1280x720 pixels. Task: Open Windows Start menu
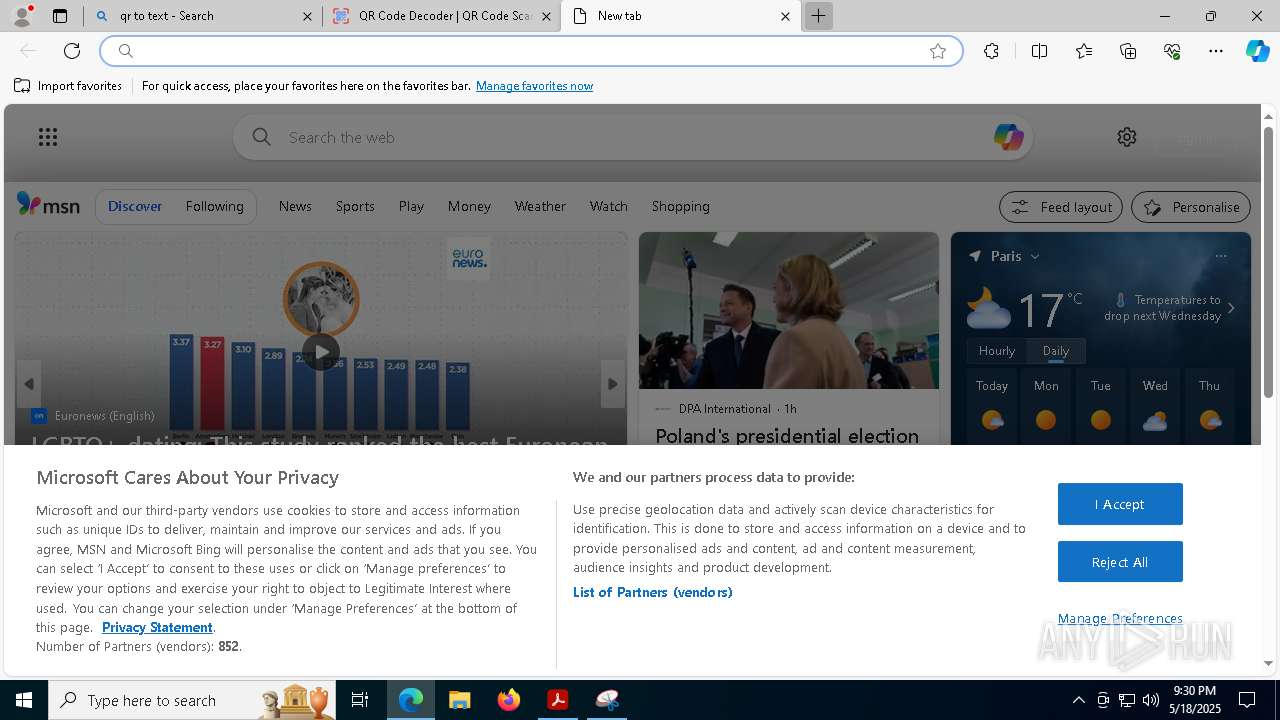tap(24, 700)
